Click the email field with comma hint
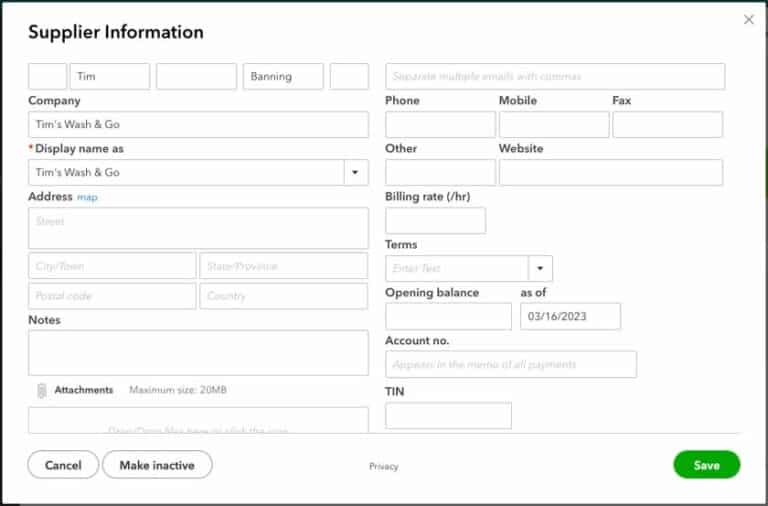The height and width of the screenshot is (506, 768). click(555, 76)
